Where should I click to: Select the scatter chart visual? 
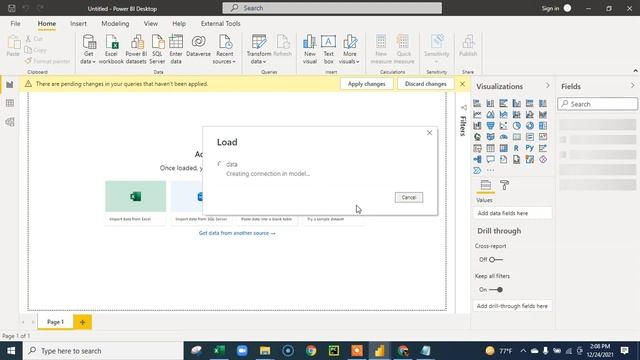[x=503, y=126]
